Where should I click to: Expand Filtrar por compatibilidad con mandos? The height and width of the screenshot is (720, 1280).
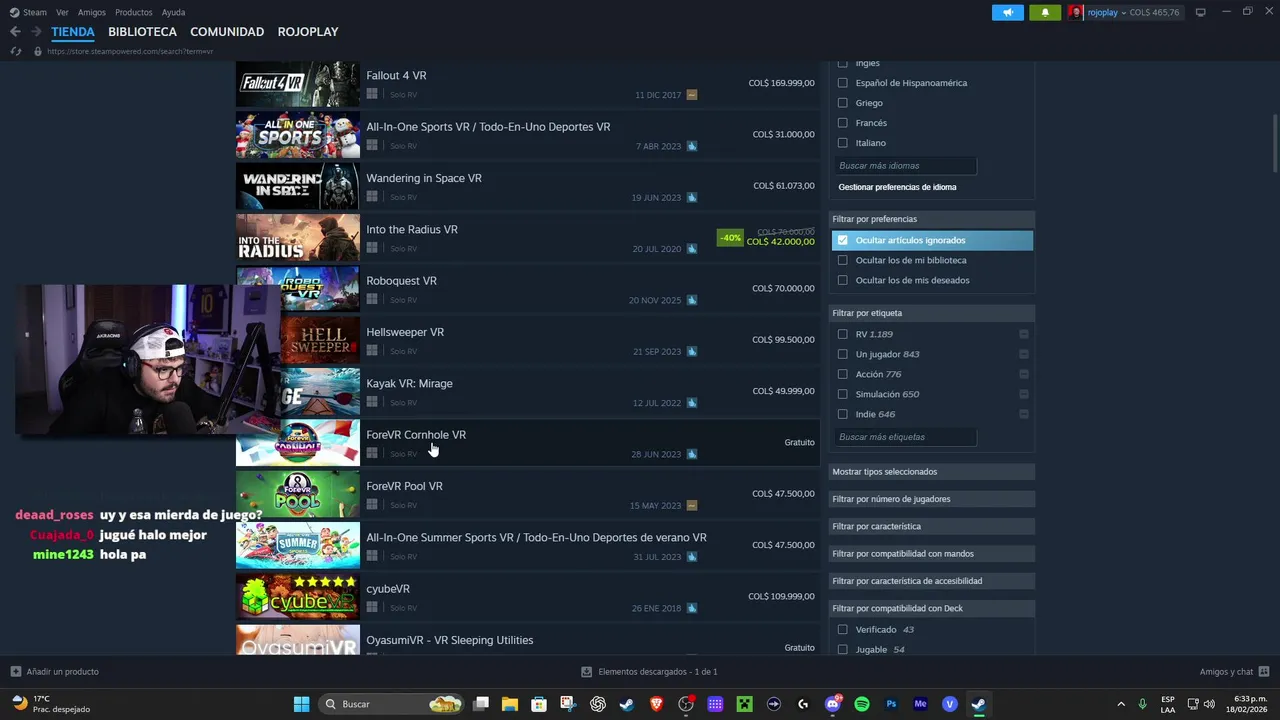(x=931, y=553)
